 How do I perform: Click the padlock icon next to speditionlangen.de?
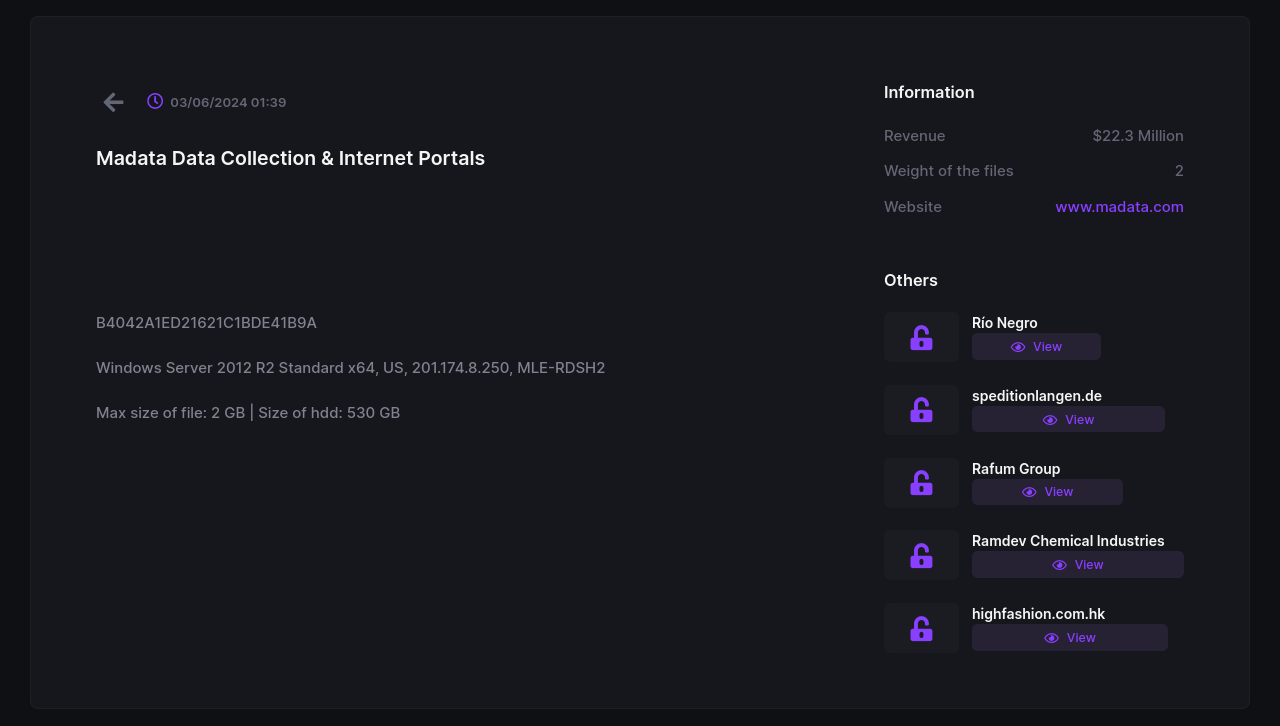tap(920, 410)
